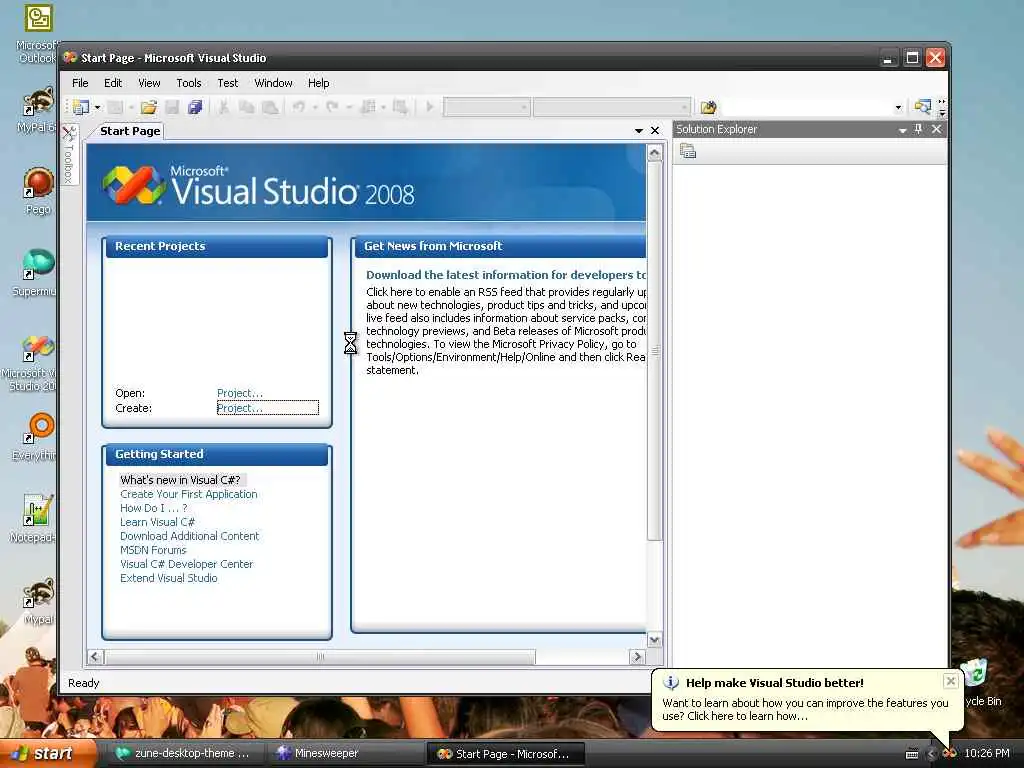Open the Find combo box dropdown arrow
The width and height of the screenshot is (1024, 768).
(x=899, y=107)
